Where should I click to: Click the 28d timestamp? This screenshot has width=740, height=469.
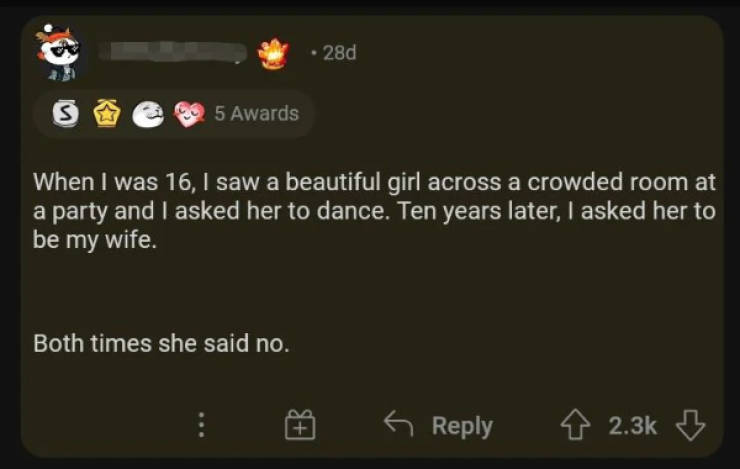pyautogui.click(x=338, y=53)
